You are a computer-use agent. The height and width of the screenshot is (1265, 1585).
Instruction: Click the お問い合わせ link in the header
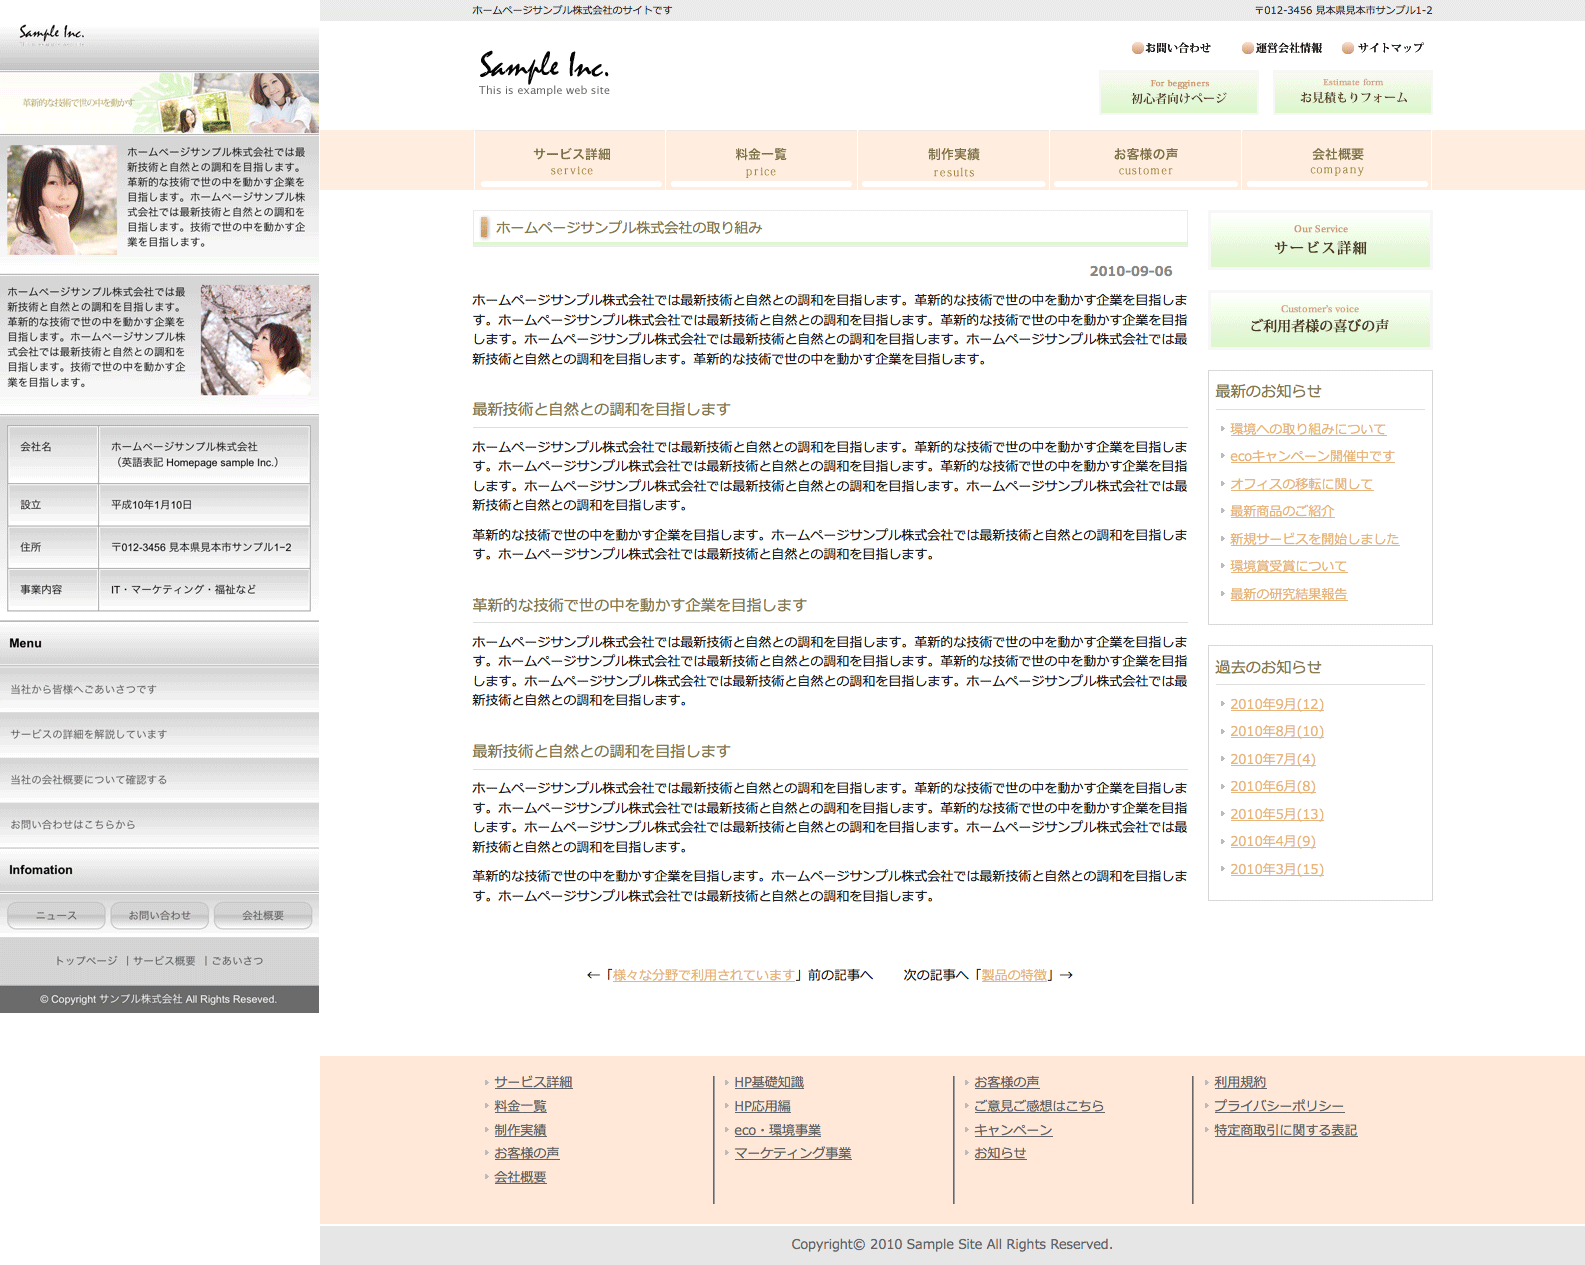(x=1177, y=48)
